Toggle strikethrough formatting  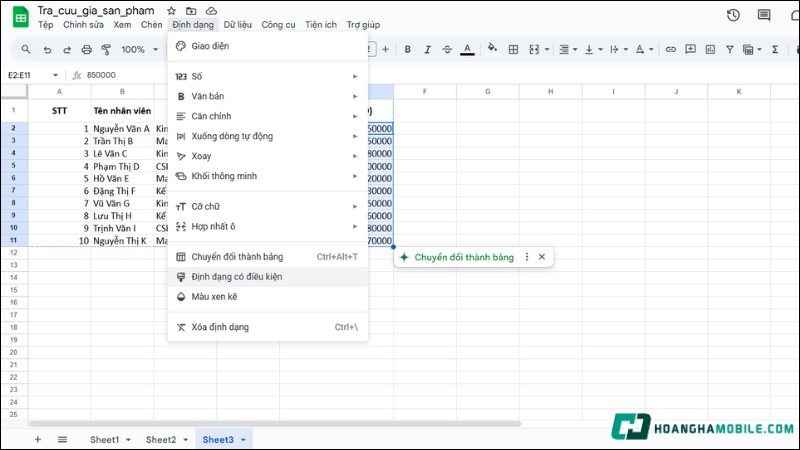coord(447,49)
